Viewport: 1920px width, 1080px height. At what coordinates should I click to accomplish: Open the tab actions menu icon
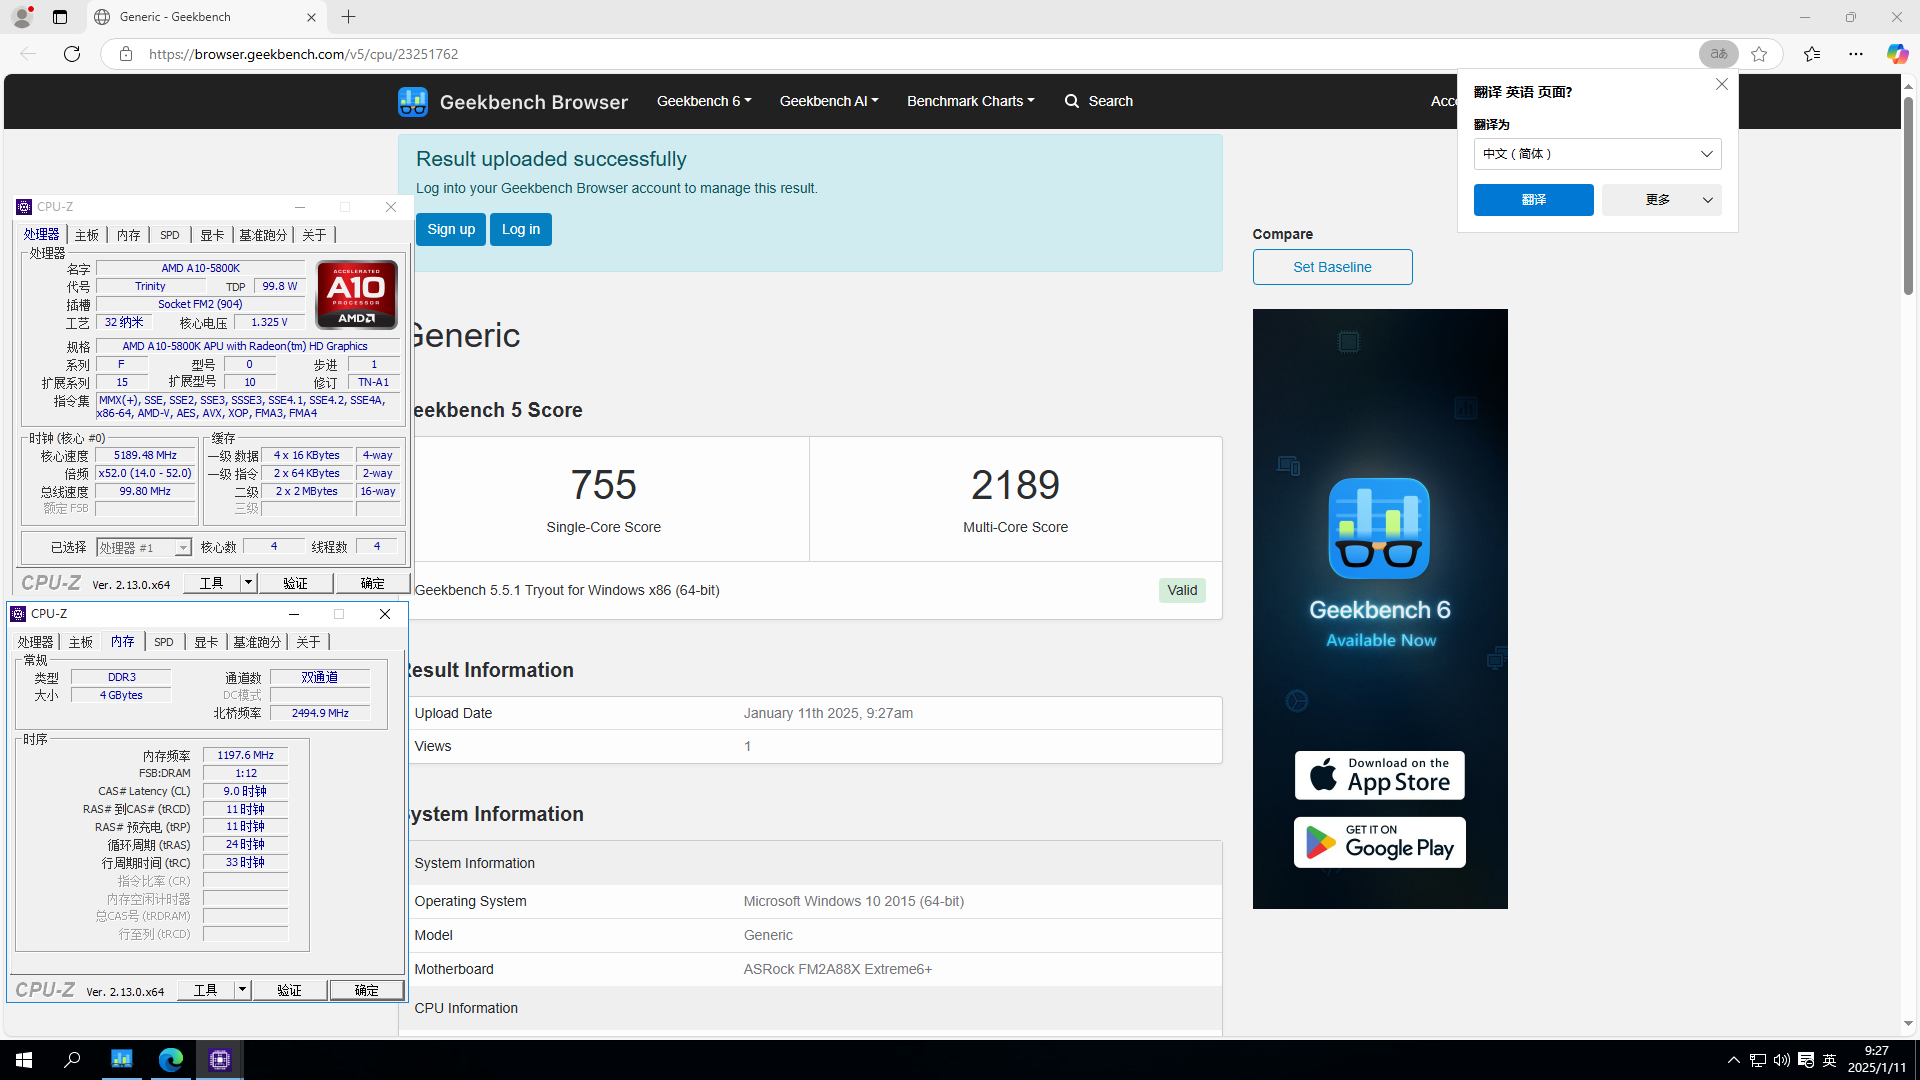point(60,17)
